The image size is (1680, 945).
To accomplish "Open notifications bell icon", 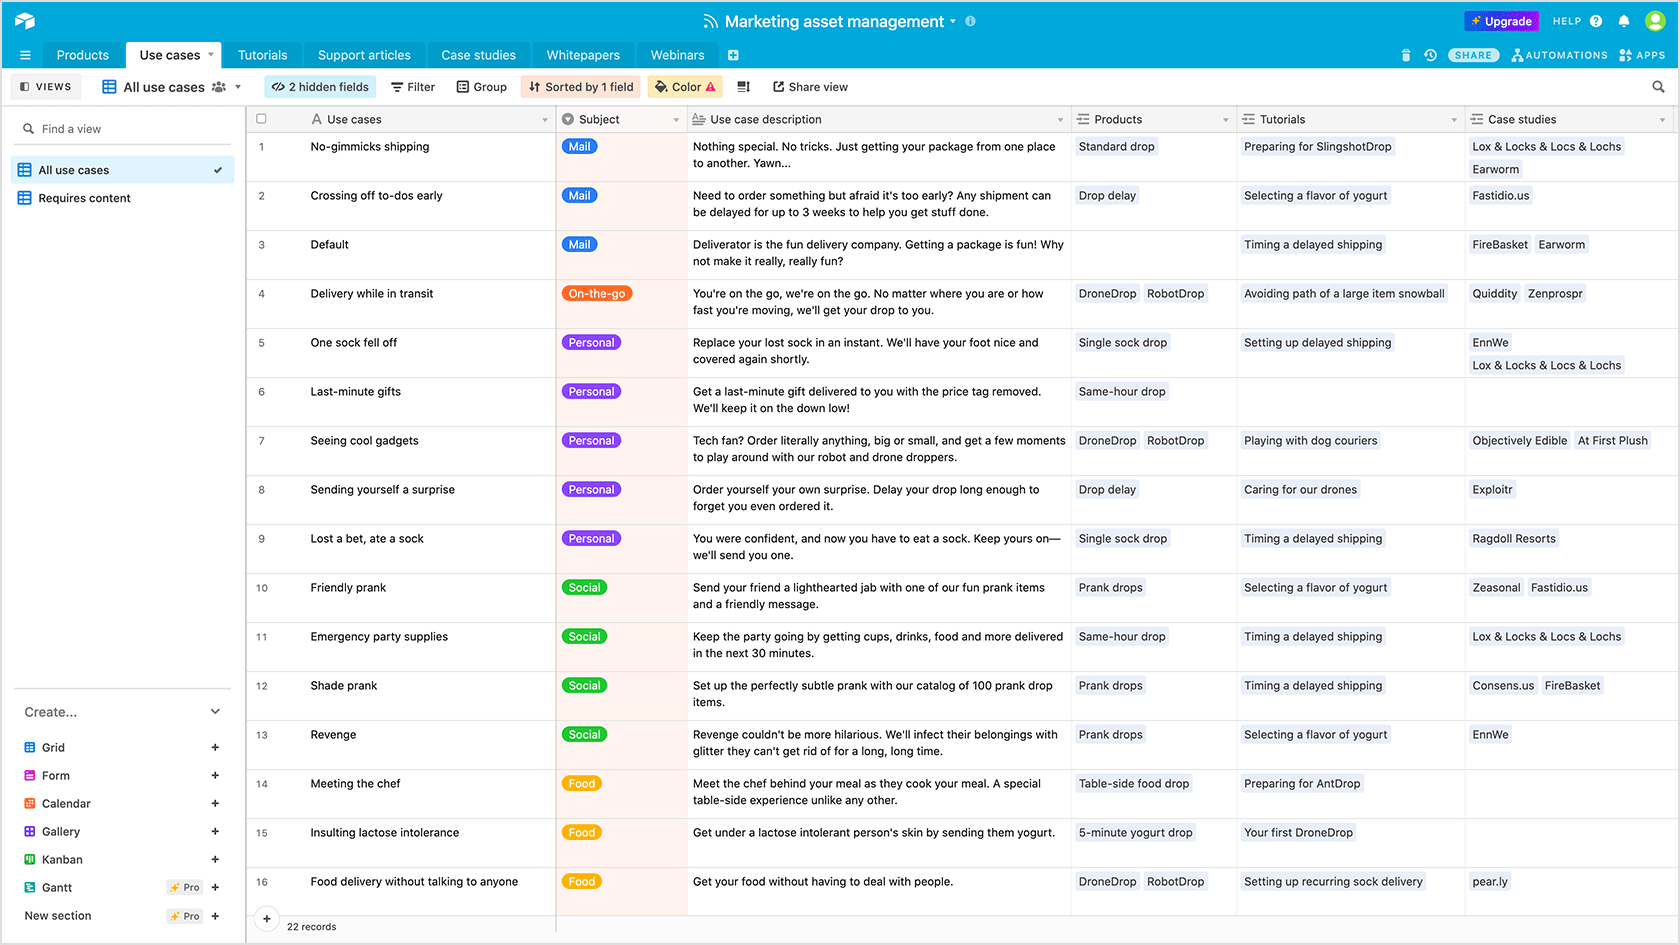I will tap(1624, 21).
